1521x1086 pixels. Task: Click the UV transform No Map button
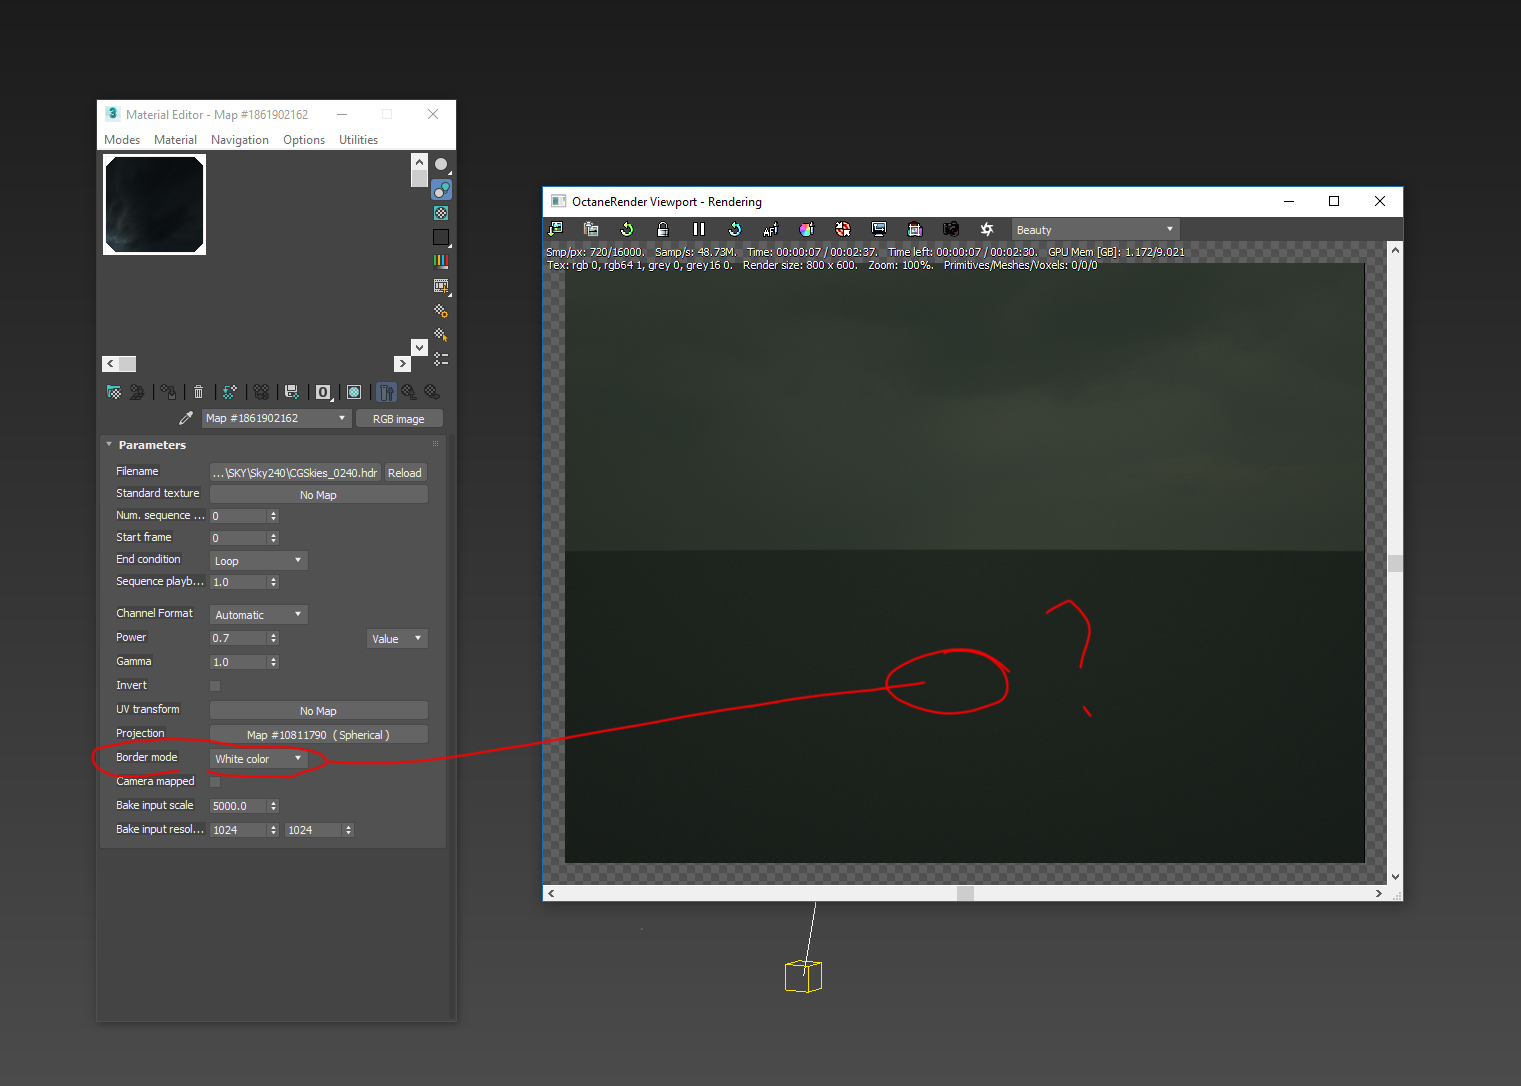coord(319,711)
